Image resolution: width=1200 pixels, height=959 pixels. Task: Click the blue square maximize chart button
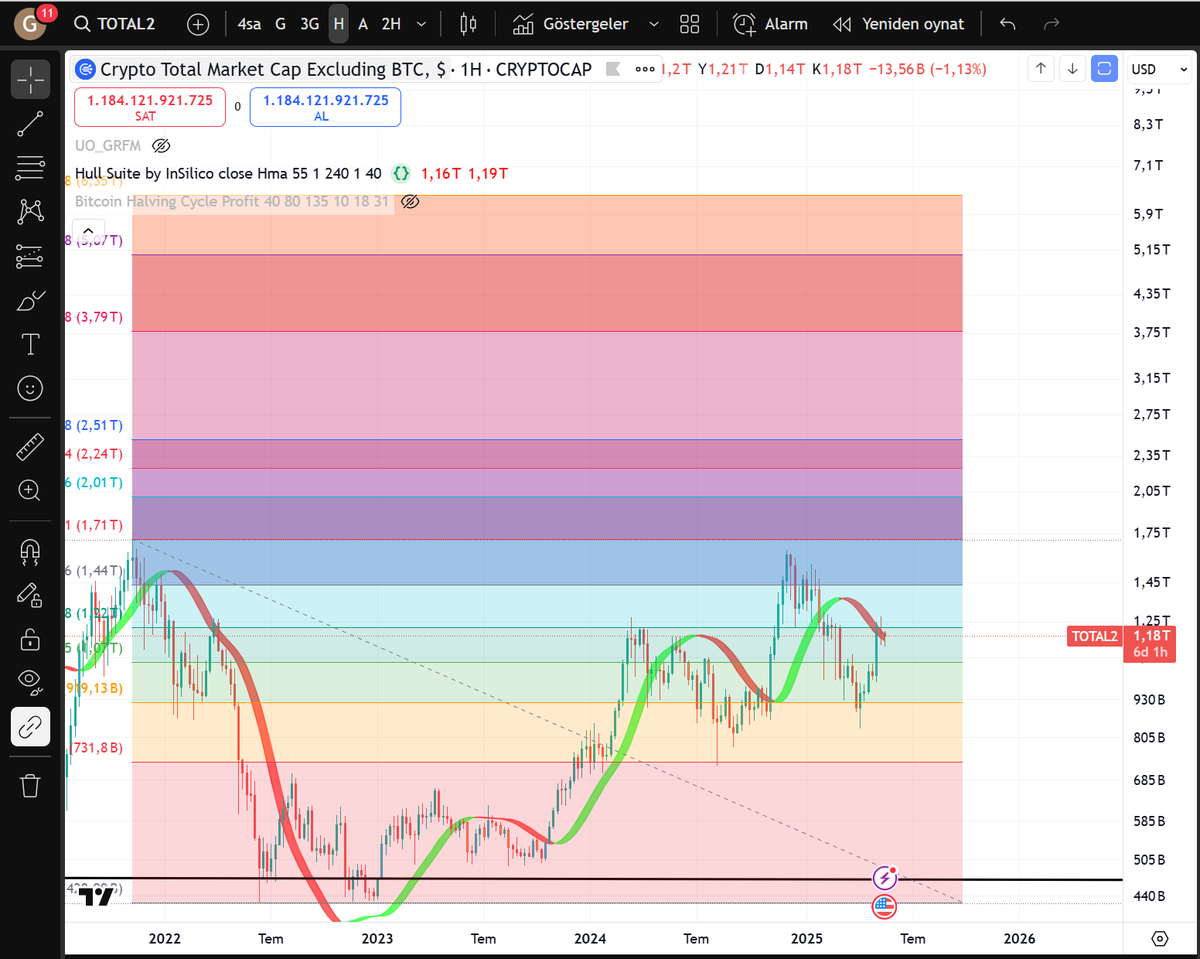[1104, 69]
